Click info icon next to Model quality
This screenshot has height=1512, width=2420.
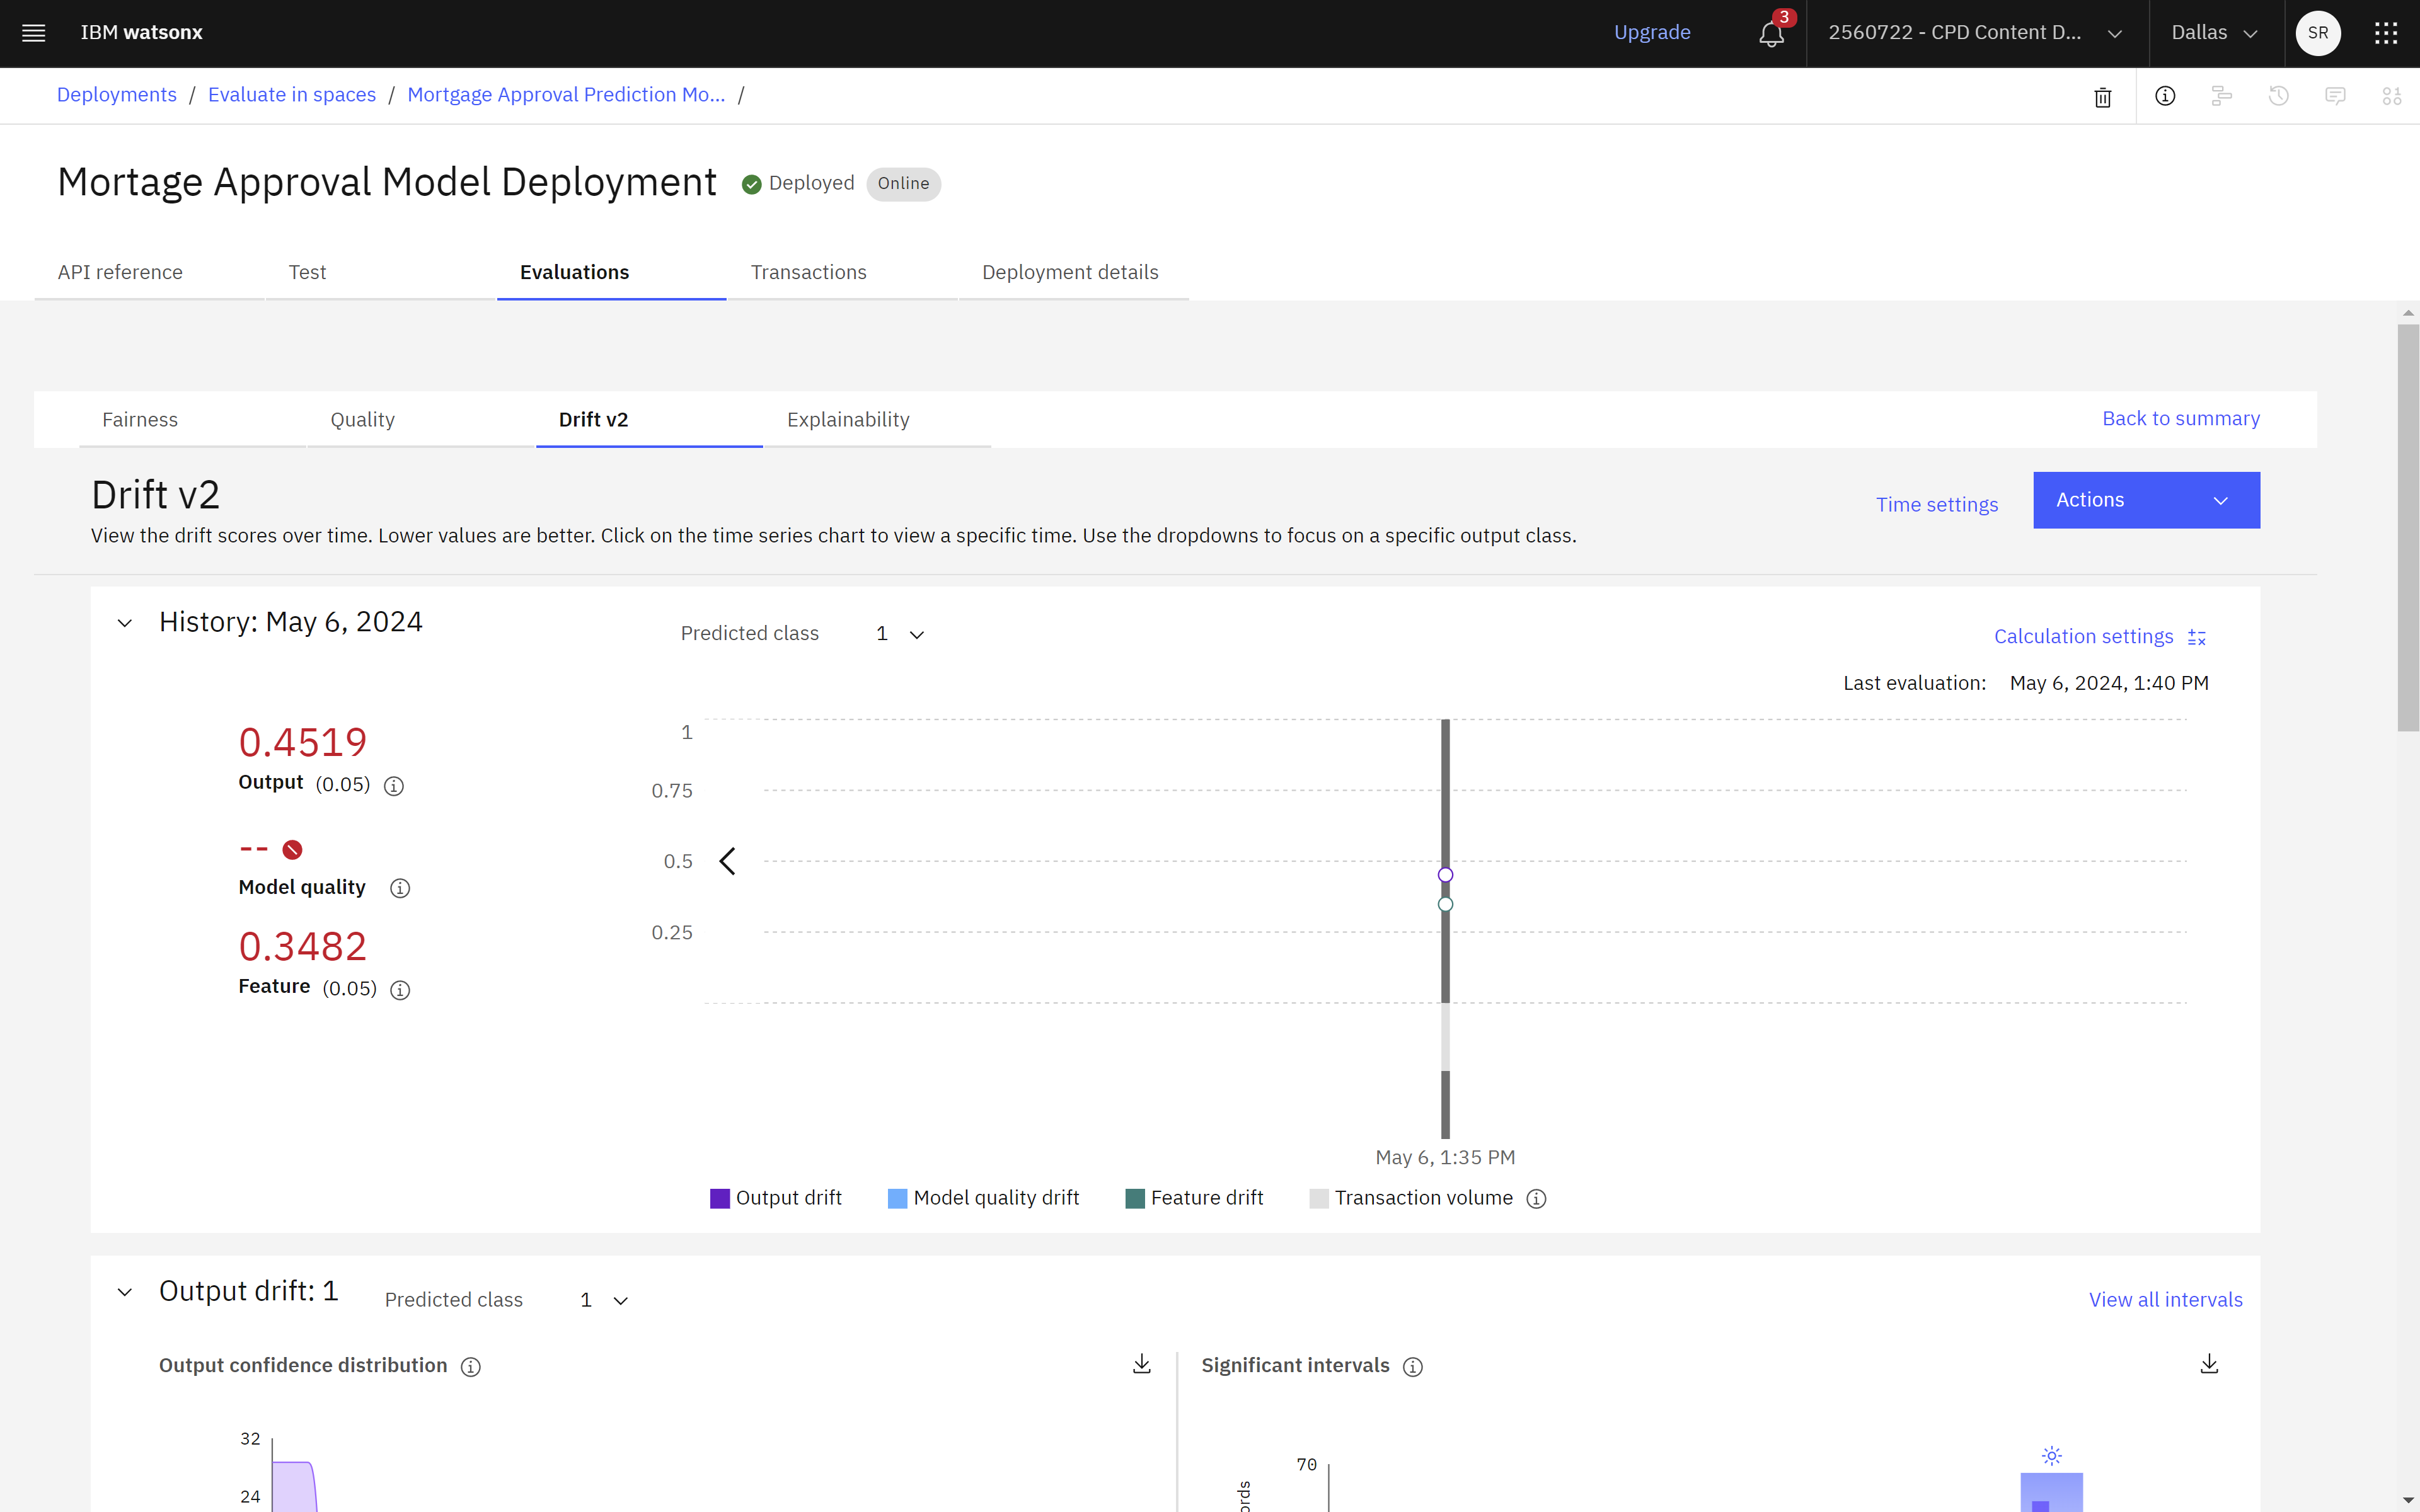coord(400,888)
